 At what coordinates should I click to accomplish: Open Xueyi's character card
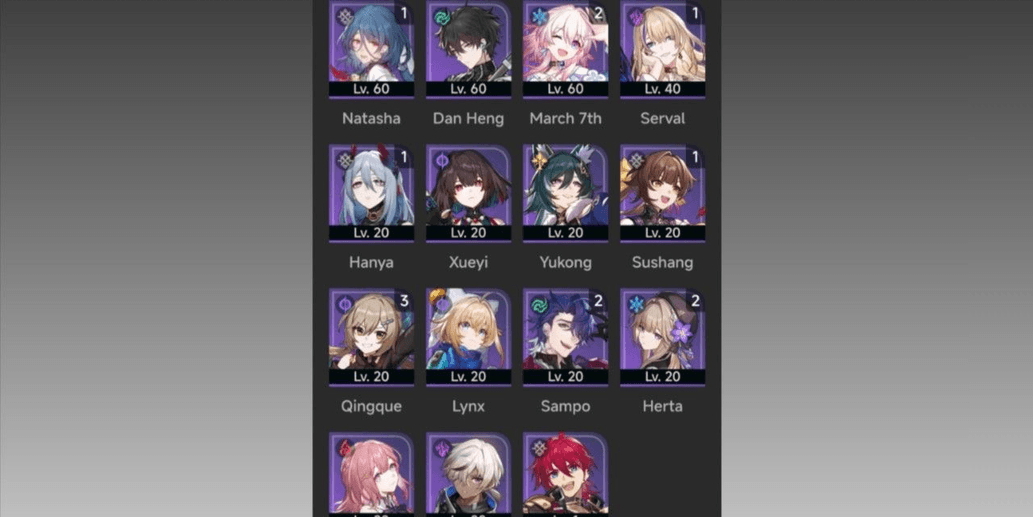468,194
